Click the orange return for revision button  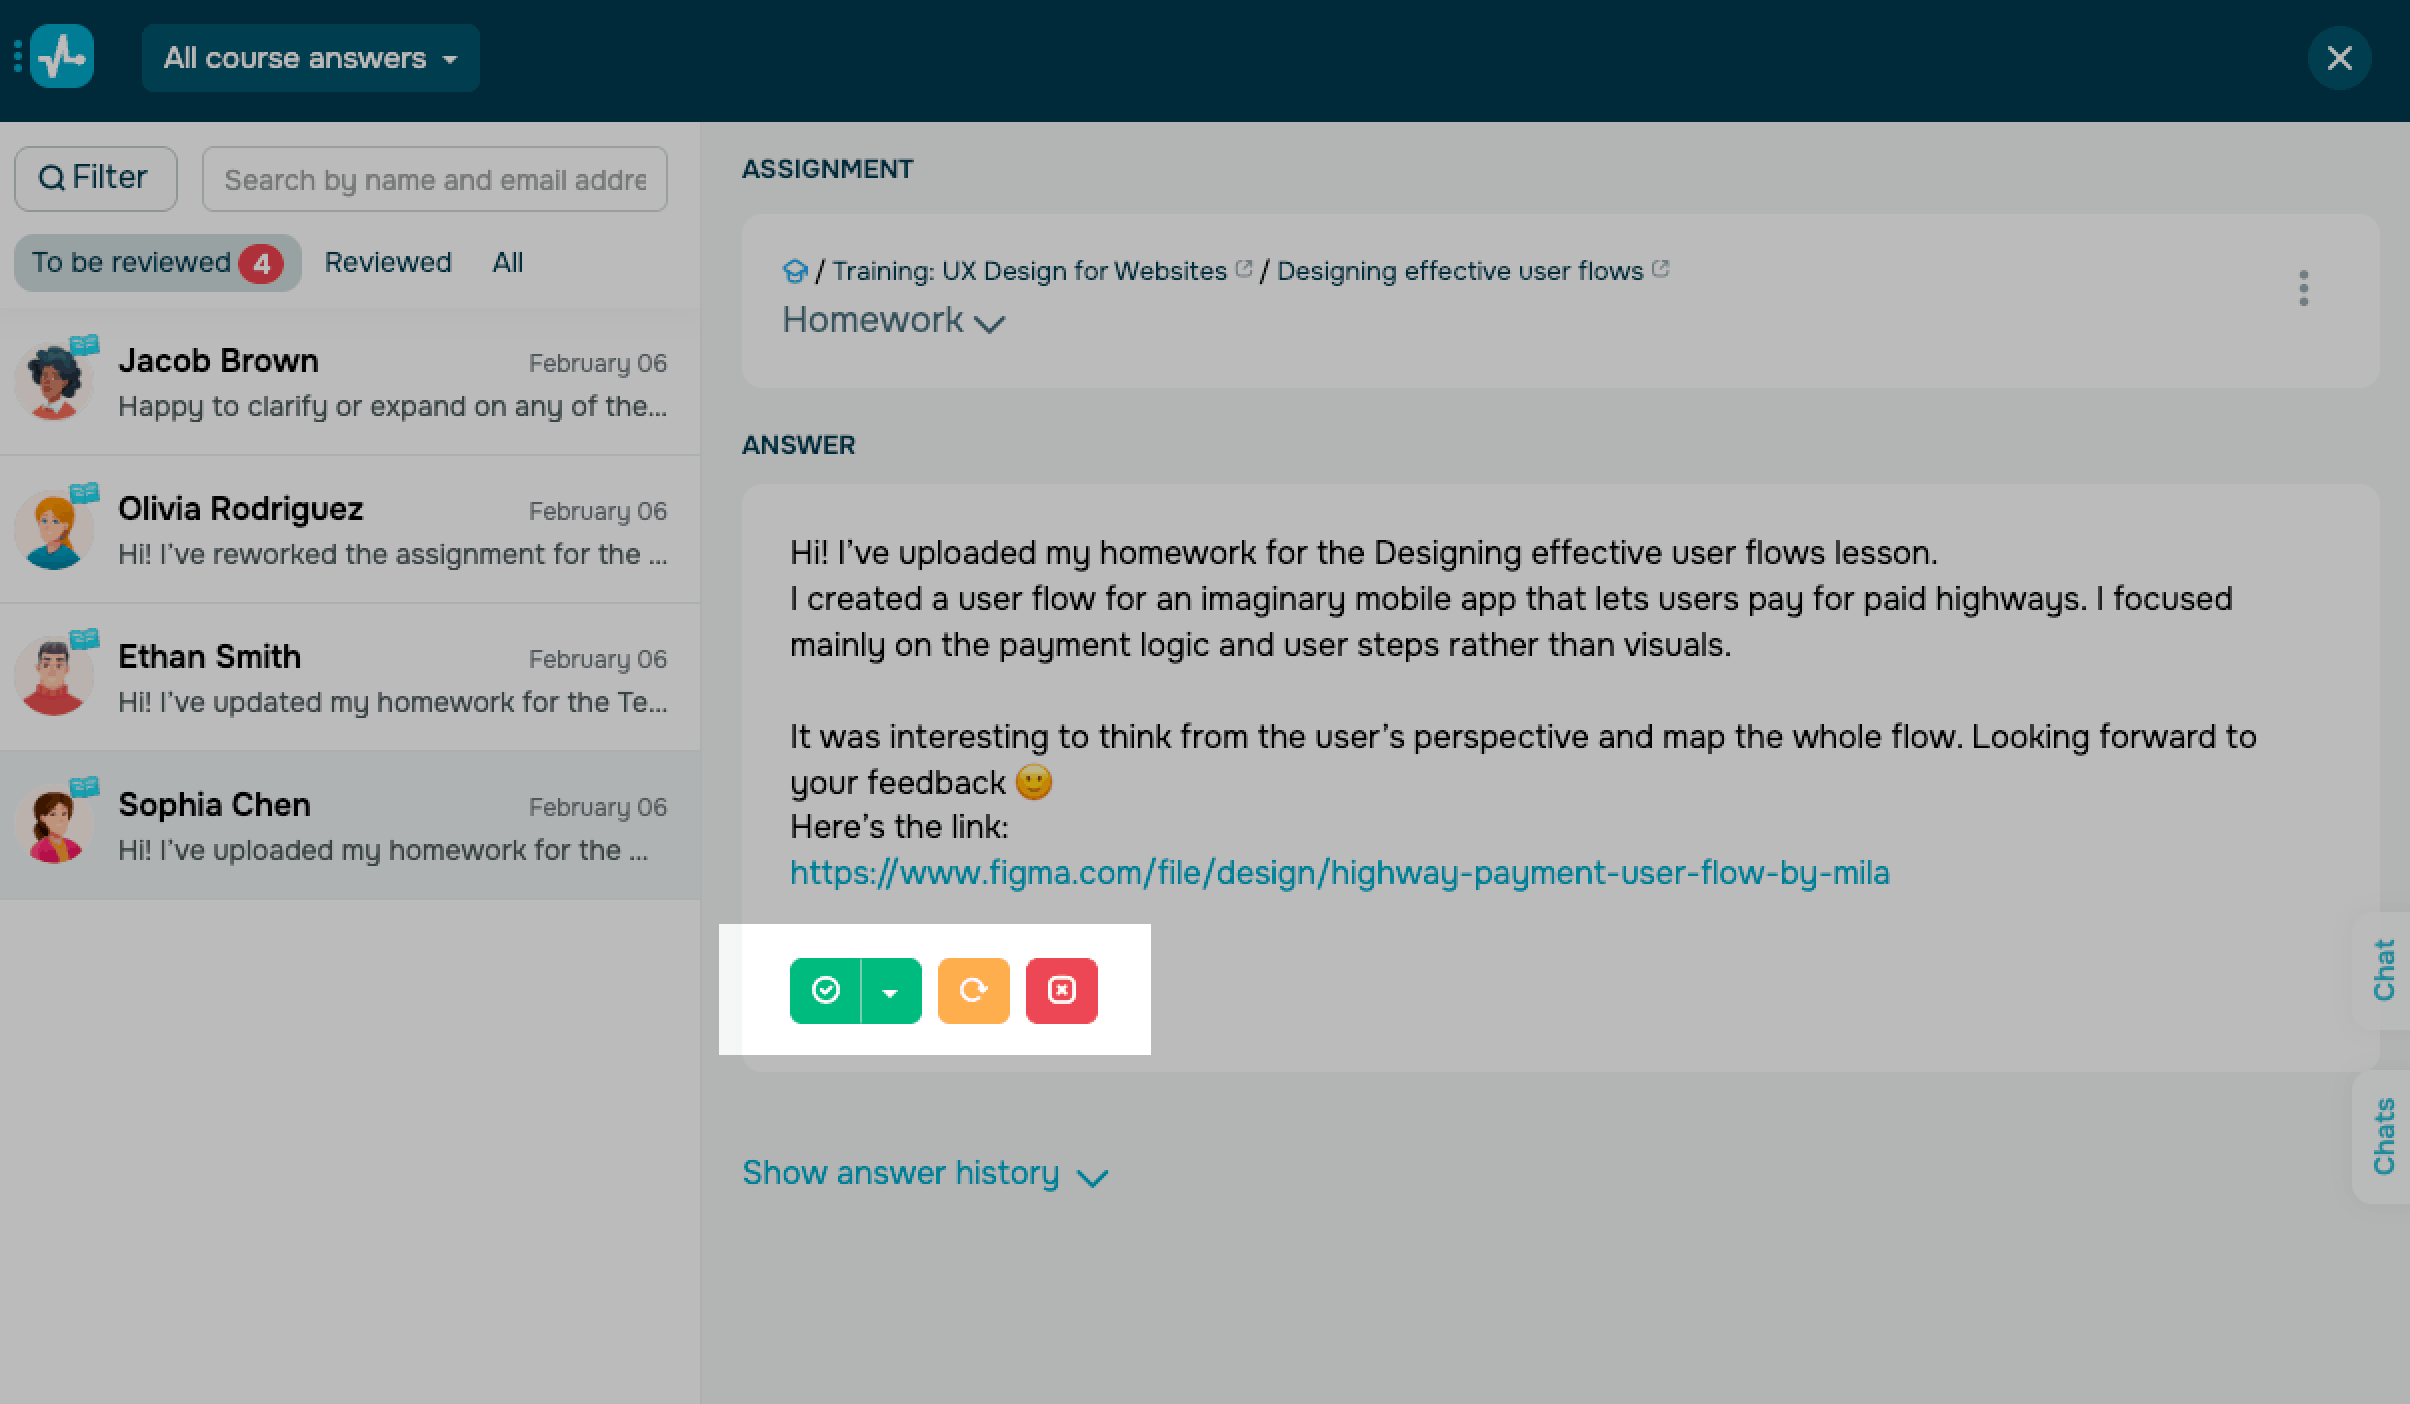pos(973,990)
